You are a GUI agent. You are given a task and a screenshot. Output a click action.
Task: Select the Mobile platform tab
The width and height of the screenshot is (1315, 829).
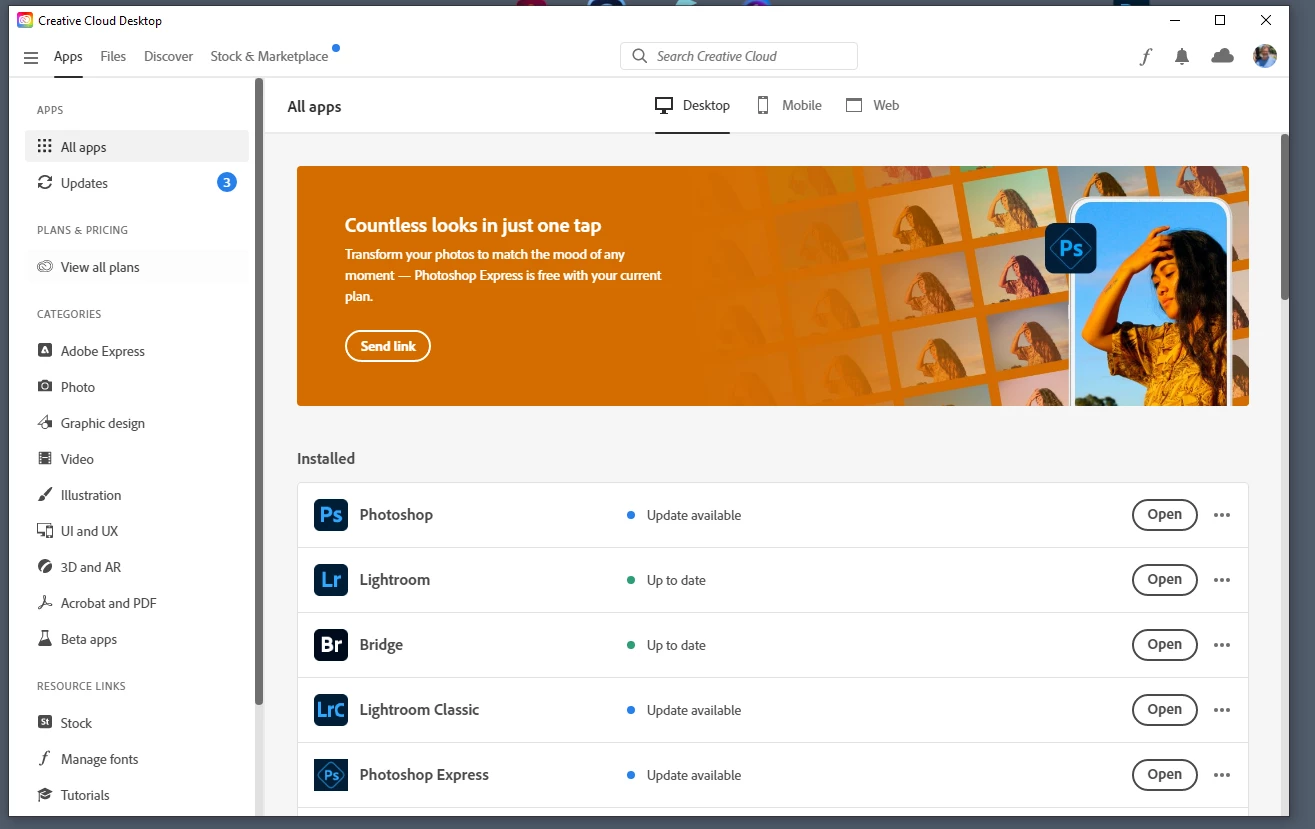pyautogui.click(x=789, y=105)
